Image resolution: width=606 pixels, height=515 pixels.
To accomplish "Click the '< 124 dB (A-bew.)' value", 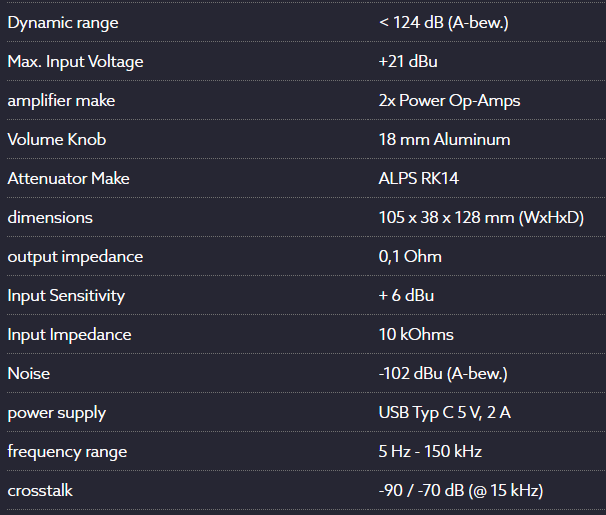I will click(443, 22).
